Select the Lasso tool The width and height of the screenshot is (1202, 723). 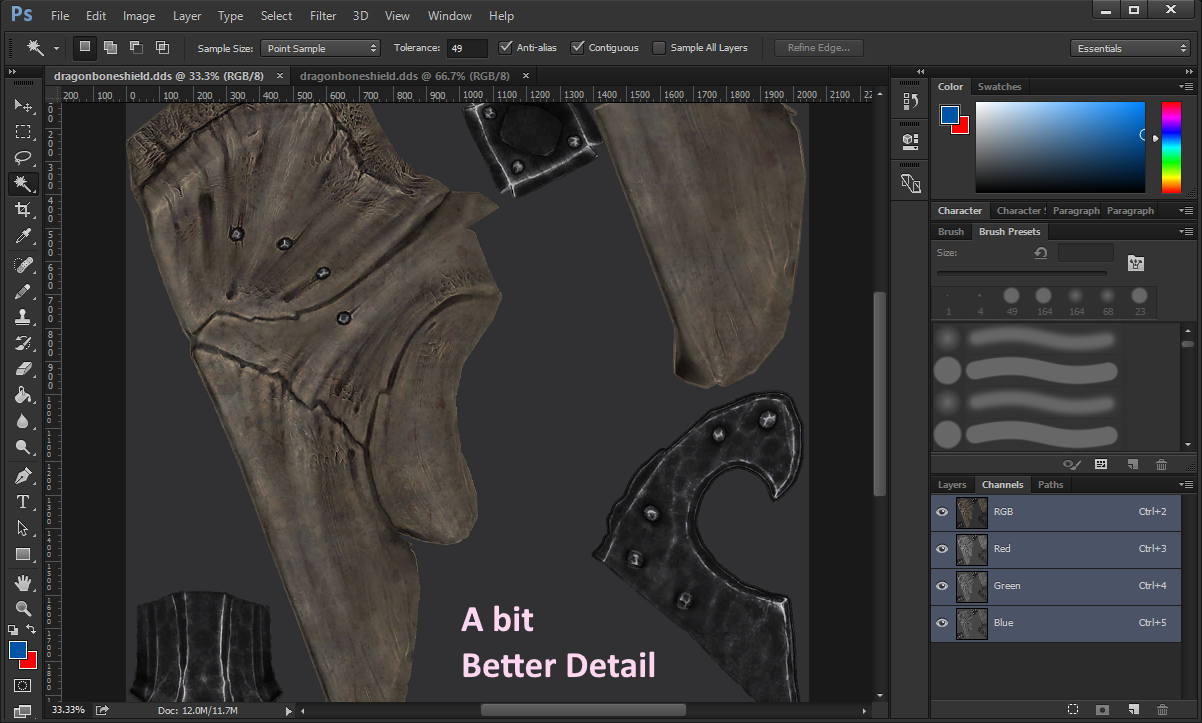[22, 158]
